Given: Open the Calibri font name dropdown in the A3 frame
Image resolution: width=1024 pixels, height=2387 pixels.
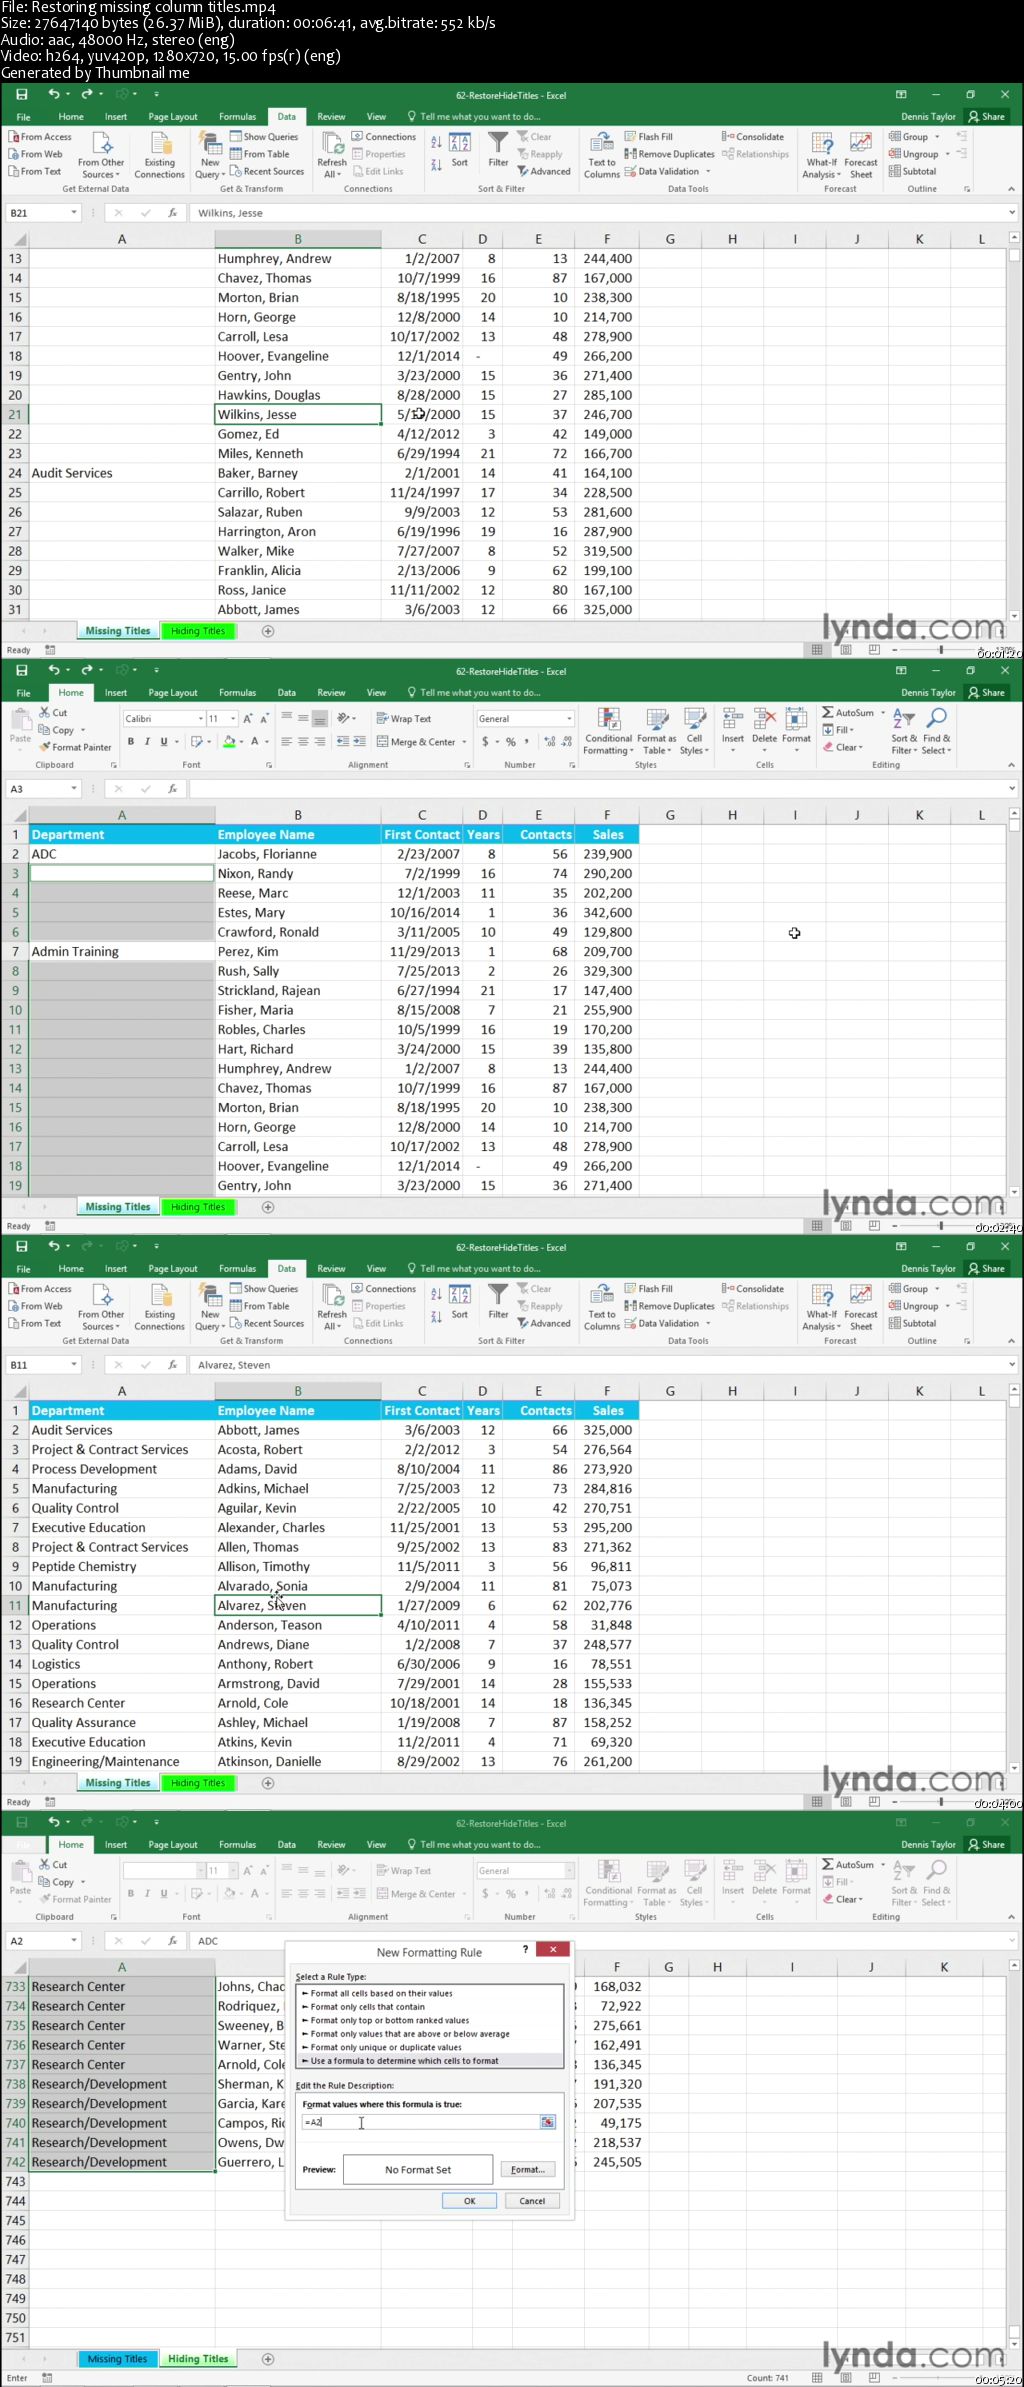Looking at the screenshot, I should click(x=200, y=719).
